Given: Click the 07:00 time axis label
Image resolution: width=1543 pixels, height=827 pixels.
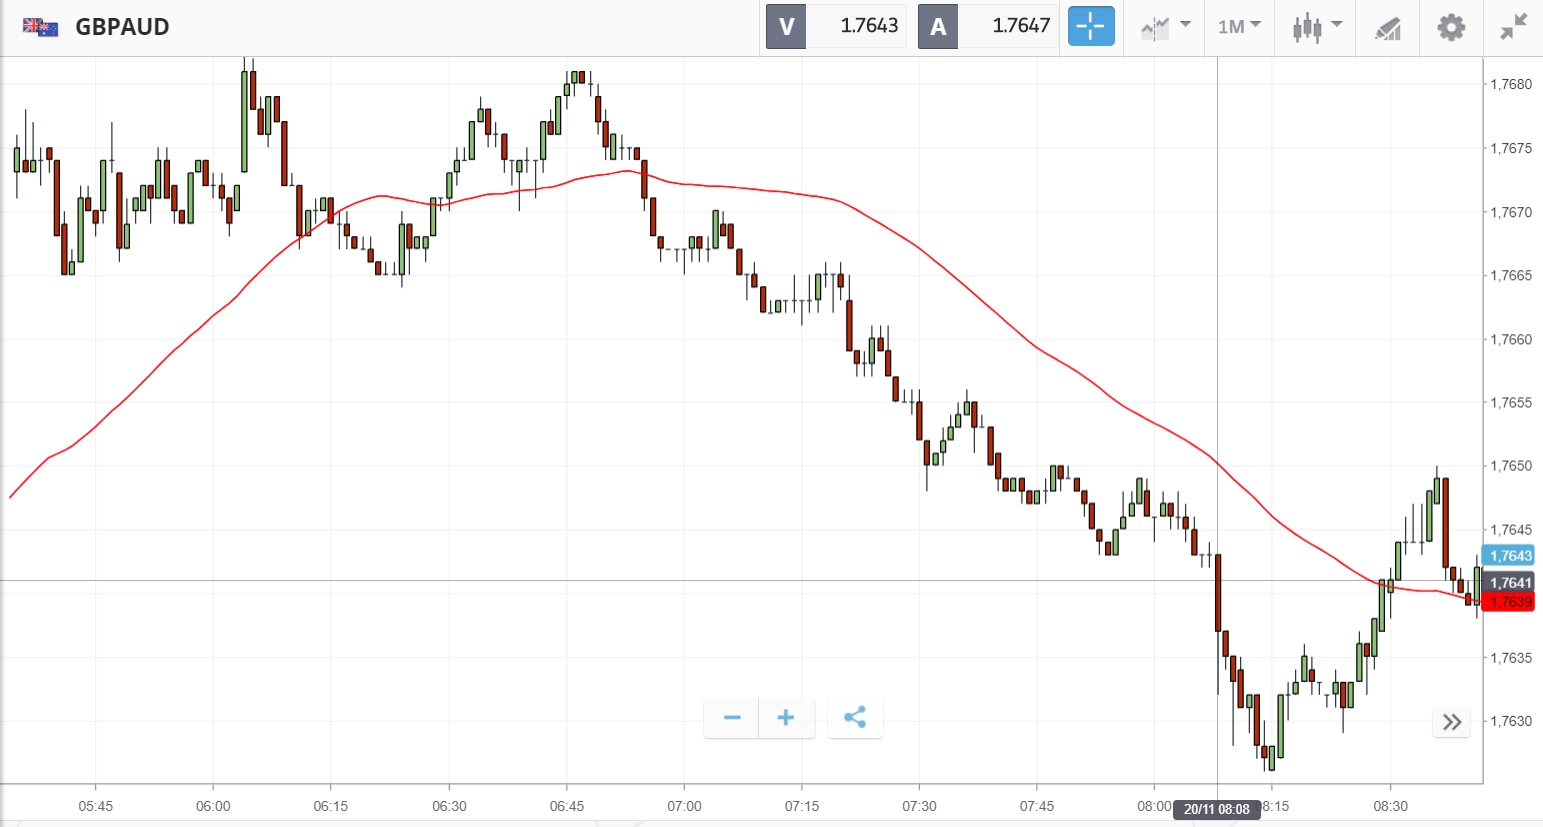Looking at the screenshot, I should tap(684, 806).
